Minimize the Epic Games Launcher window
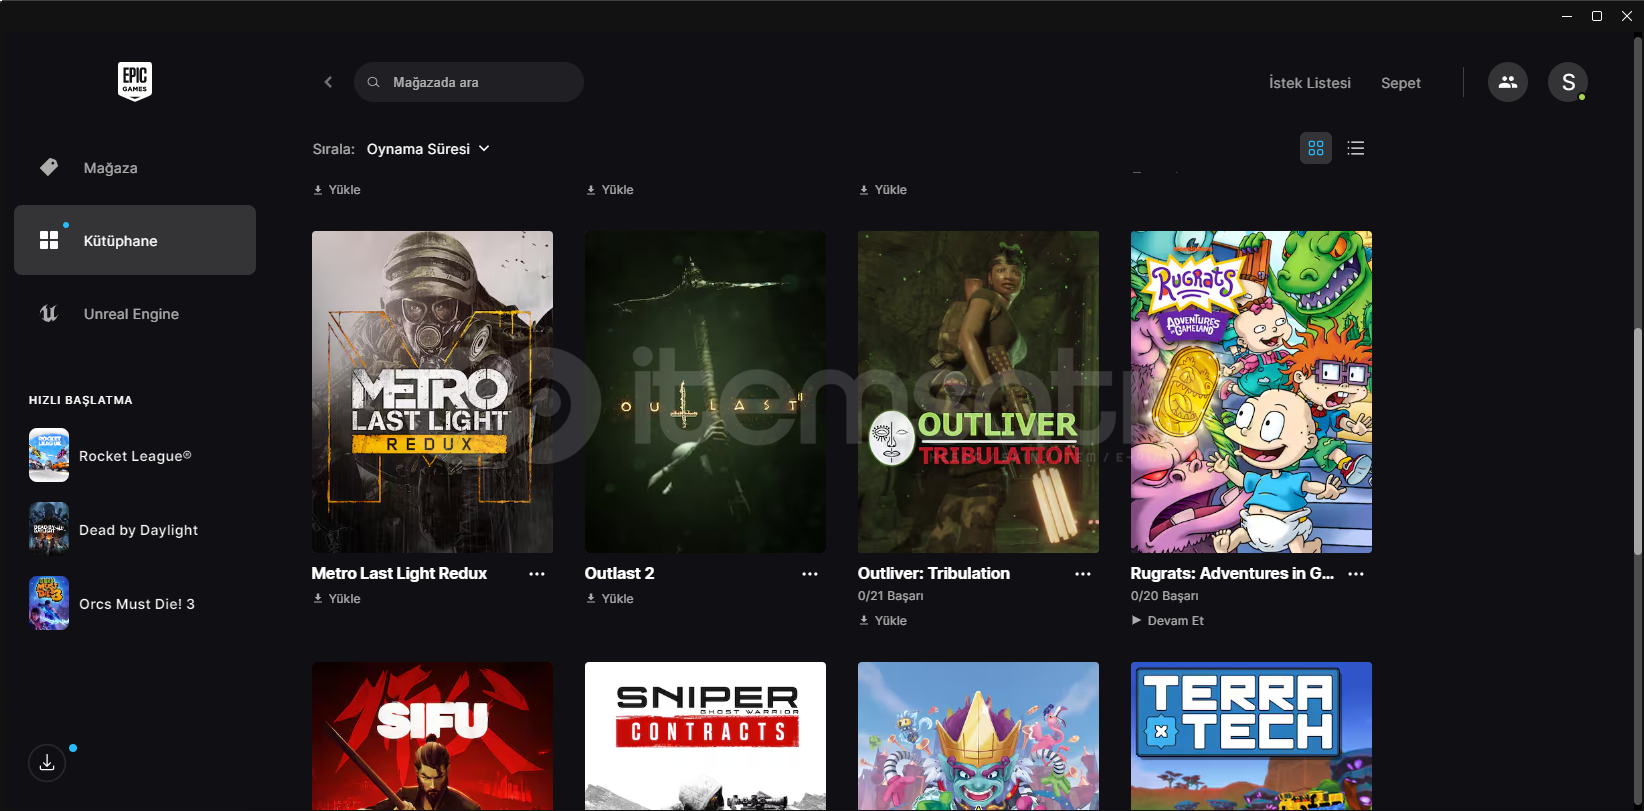The height and width of the screenshot is (811, 1644). [1567, 16]
